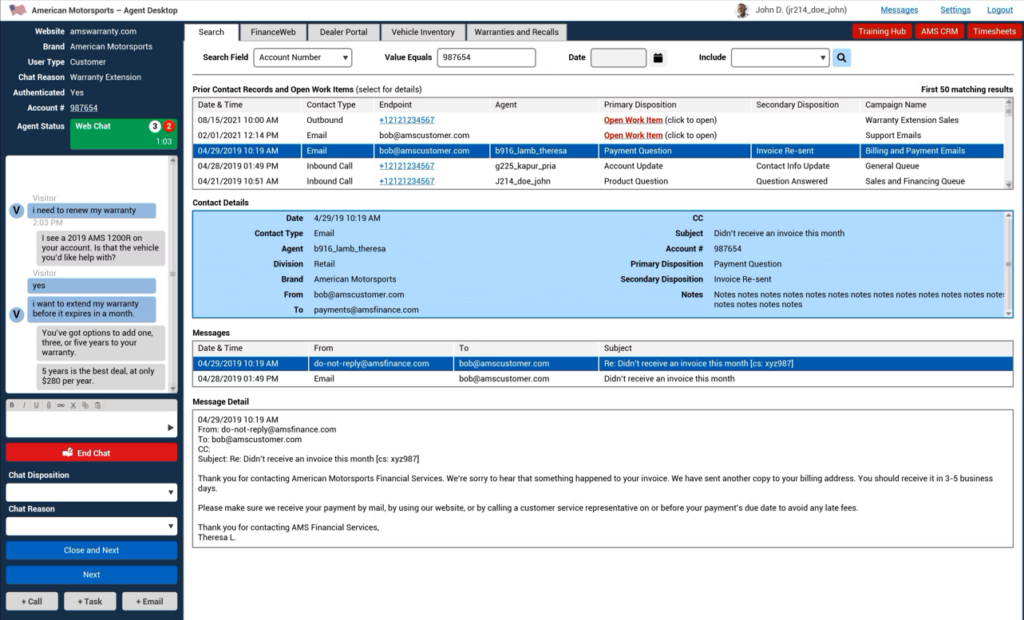The image size is (1024, 620).
Task: Click bob@amscustomer.com in 02/01/2021 row
Action: coord(424,135)
